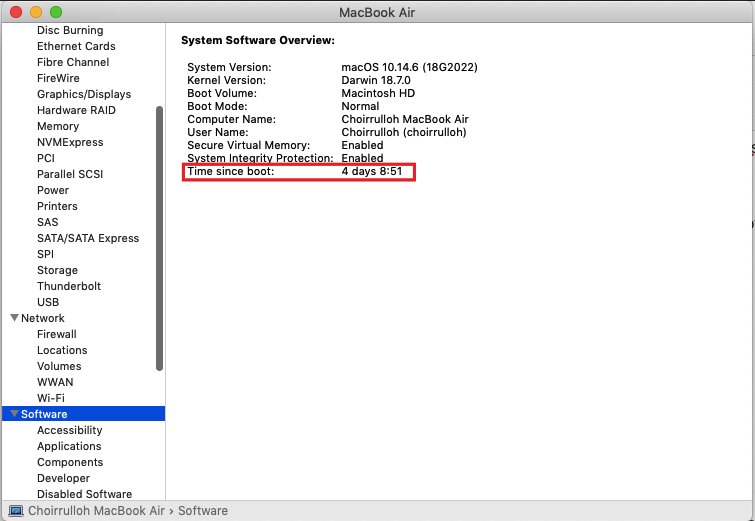Click the Darwin 18.7.0 kernel value
The image size is (755, 521).
tap(376, 80)
